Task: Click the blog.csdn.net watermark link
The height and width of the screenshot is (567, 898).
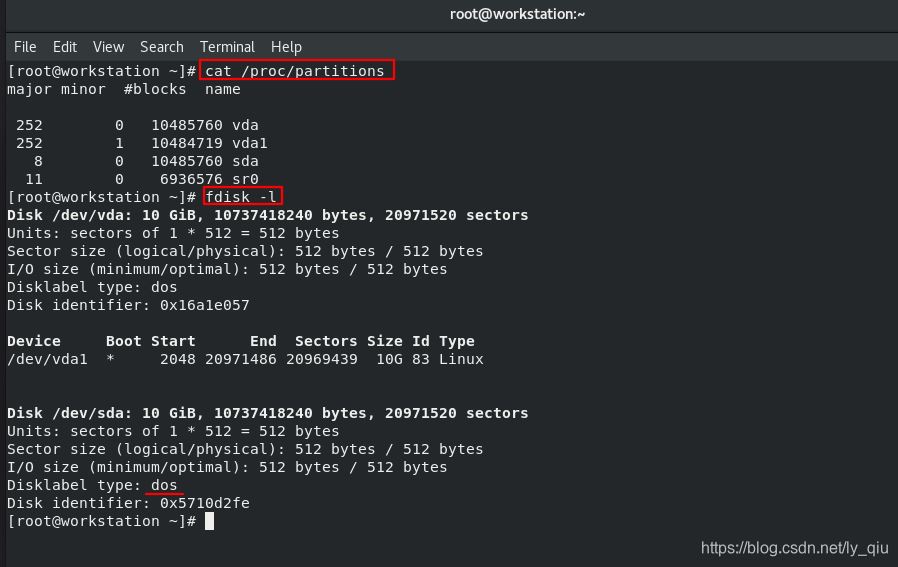Action: pos(794,548)
